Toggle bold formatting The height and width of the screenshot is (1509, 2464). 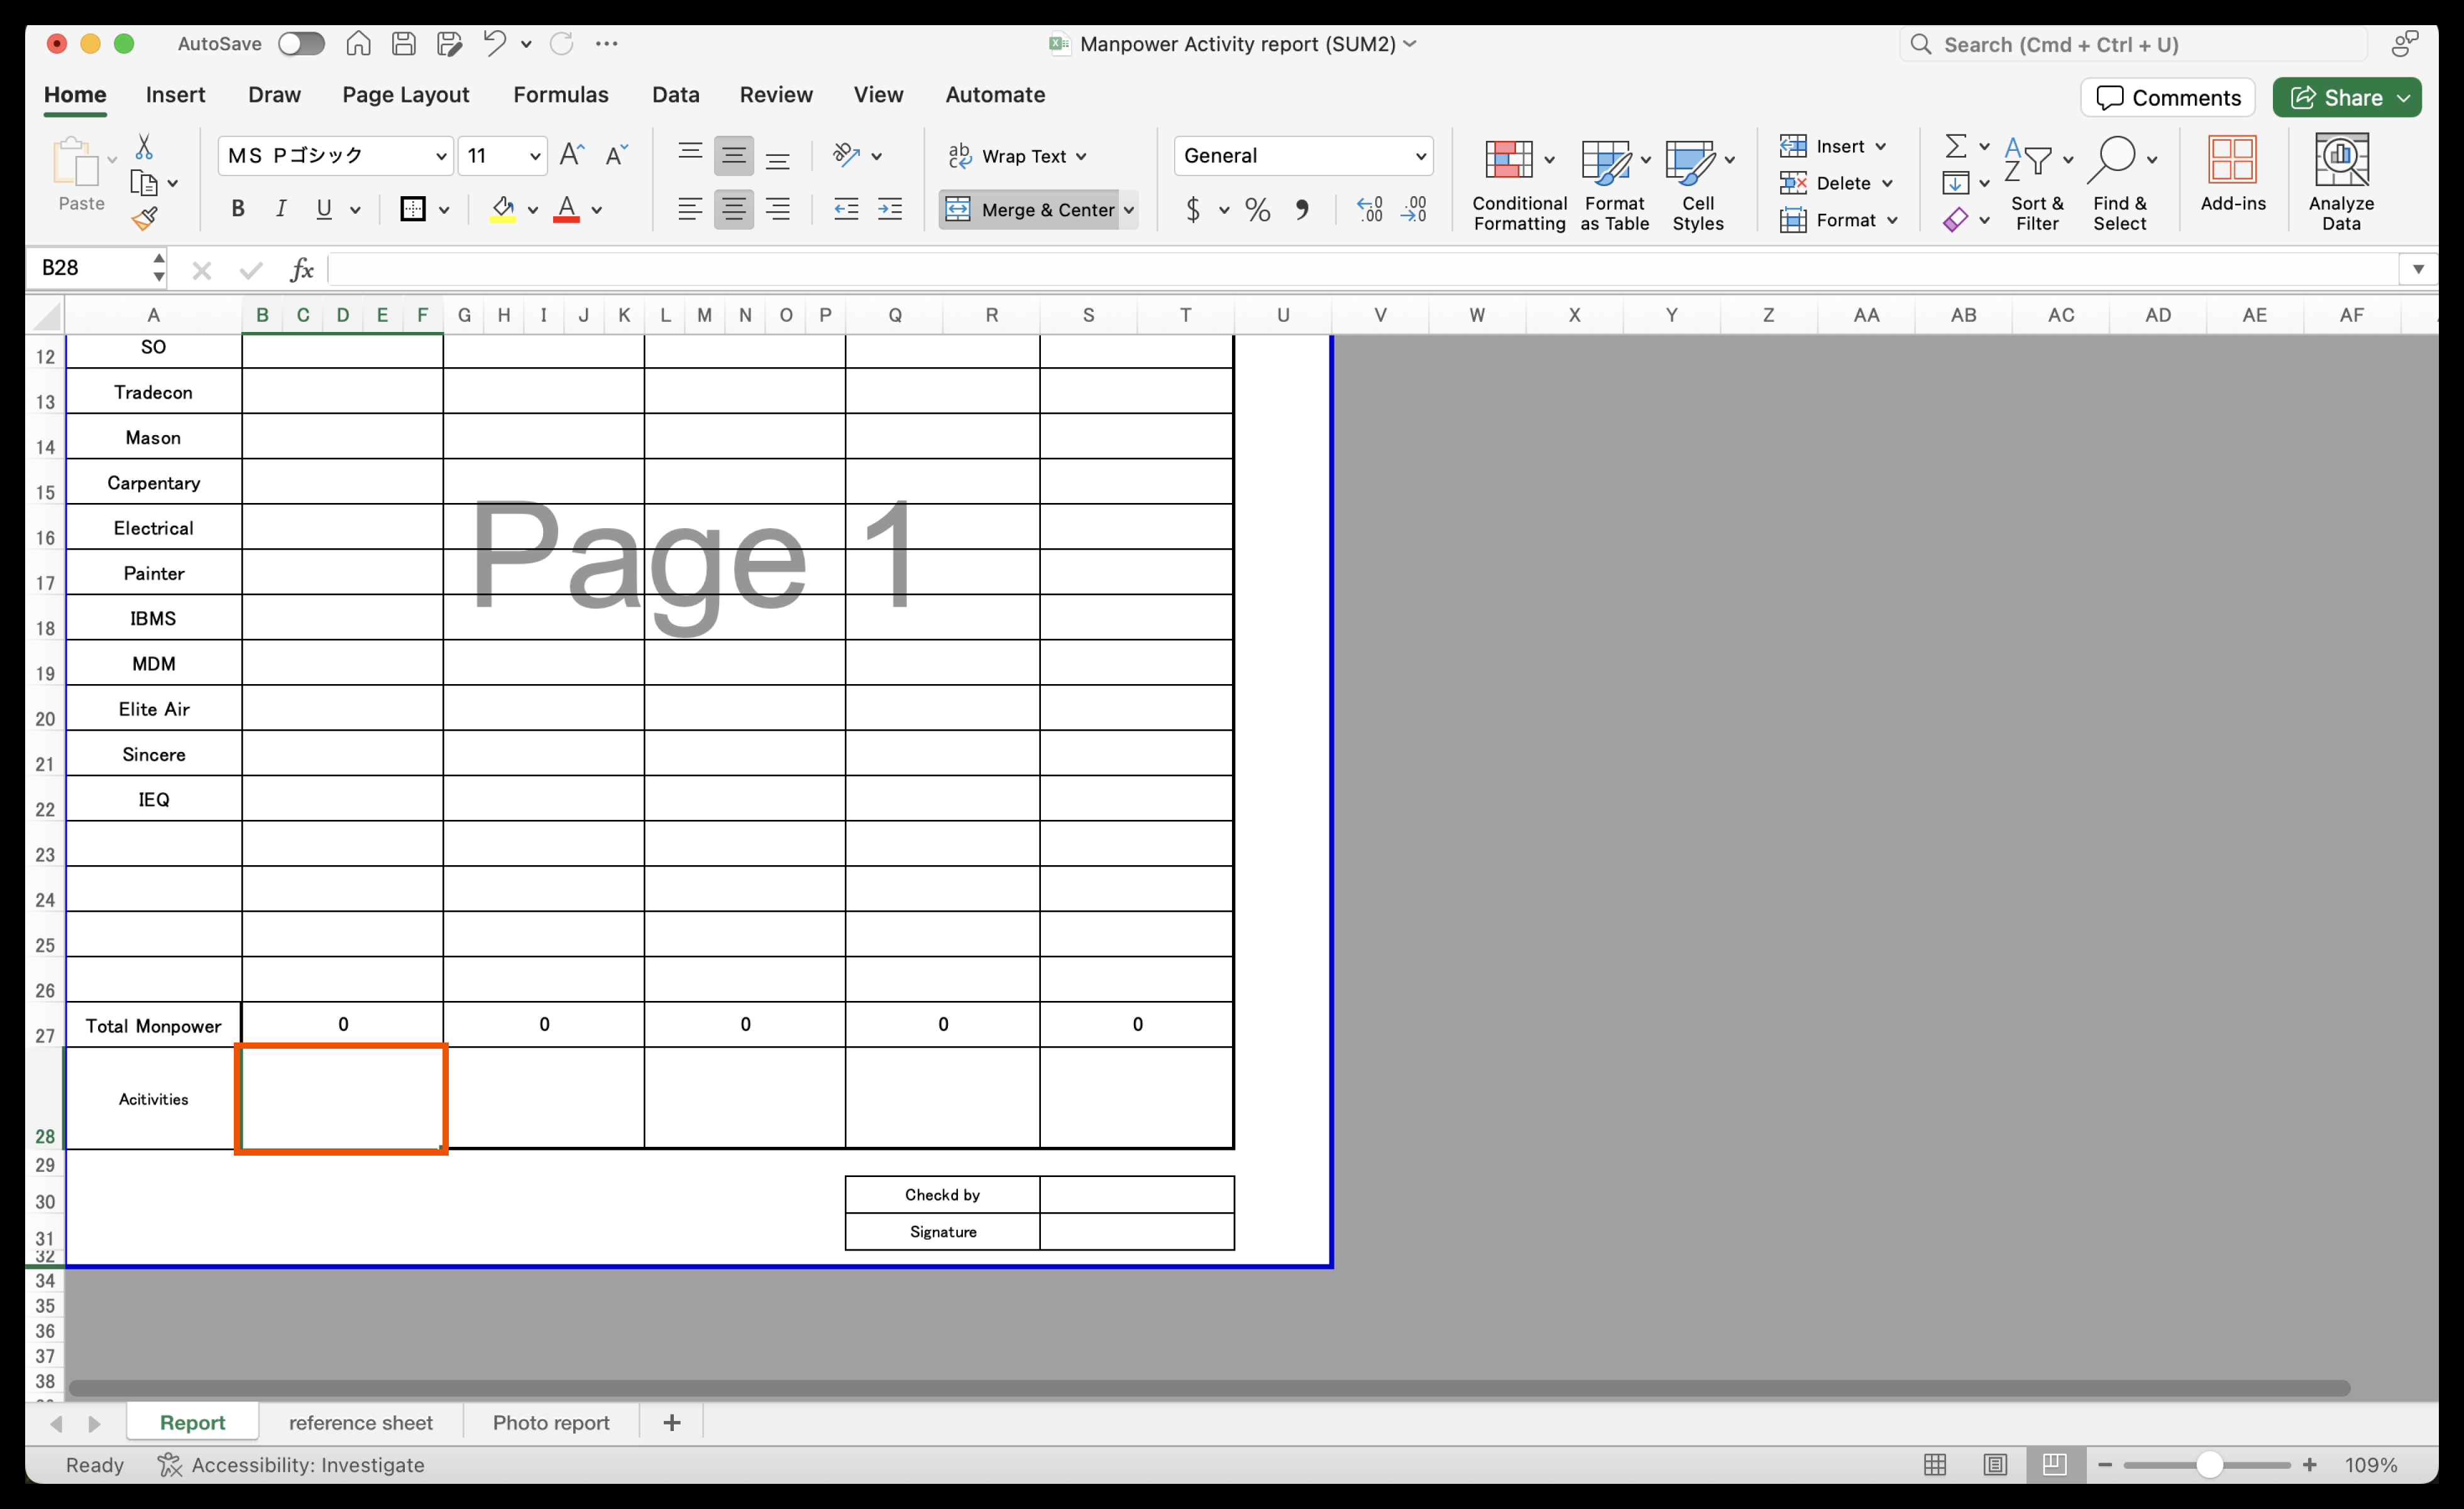pyautogui.click(x=237, y=209)
